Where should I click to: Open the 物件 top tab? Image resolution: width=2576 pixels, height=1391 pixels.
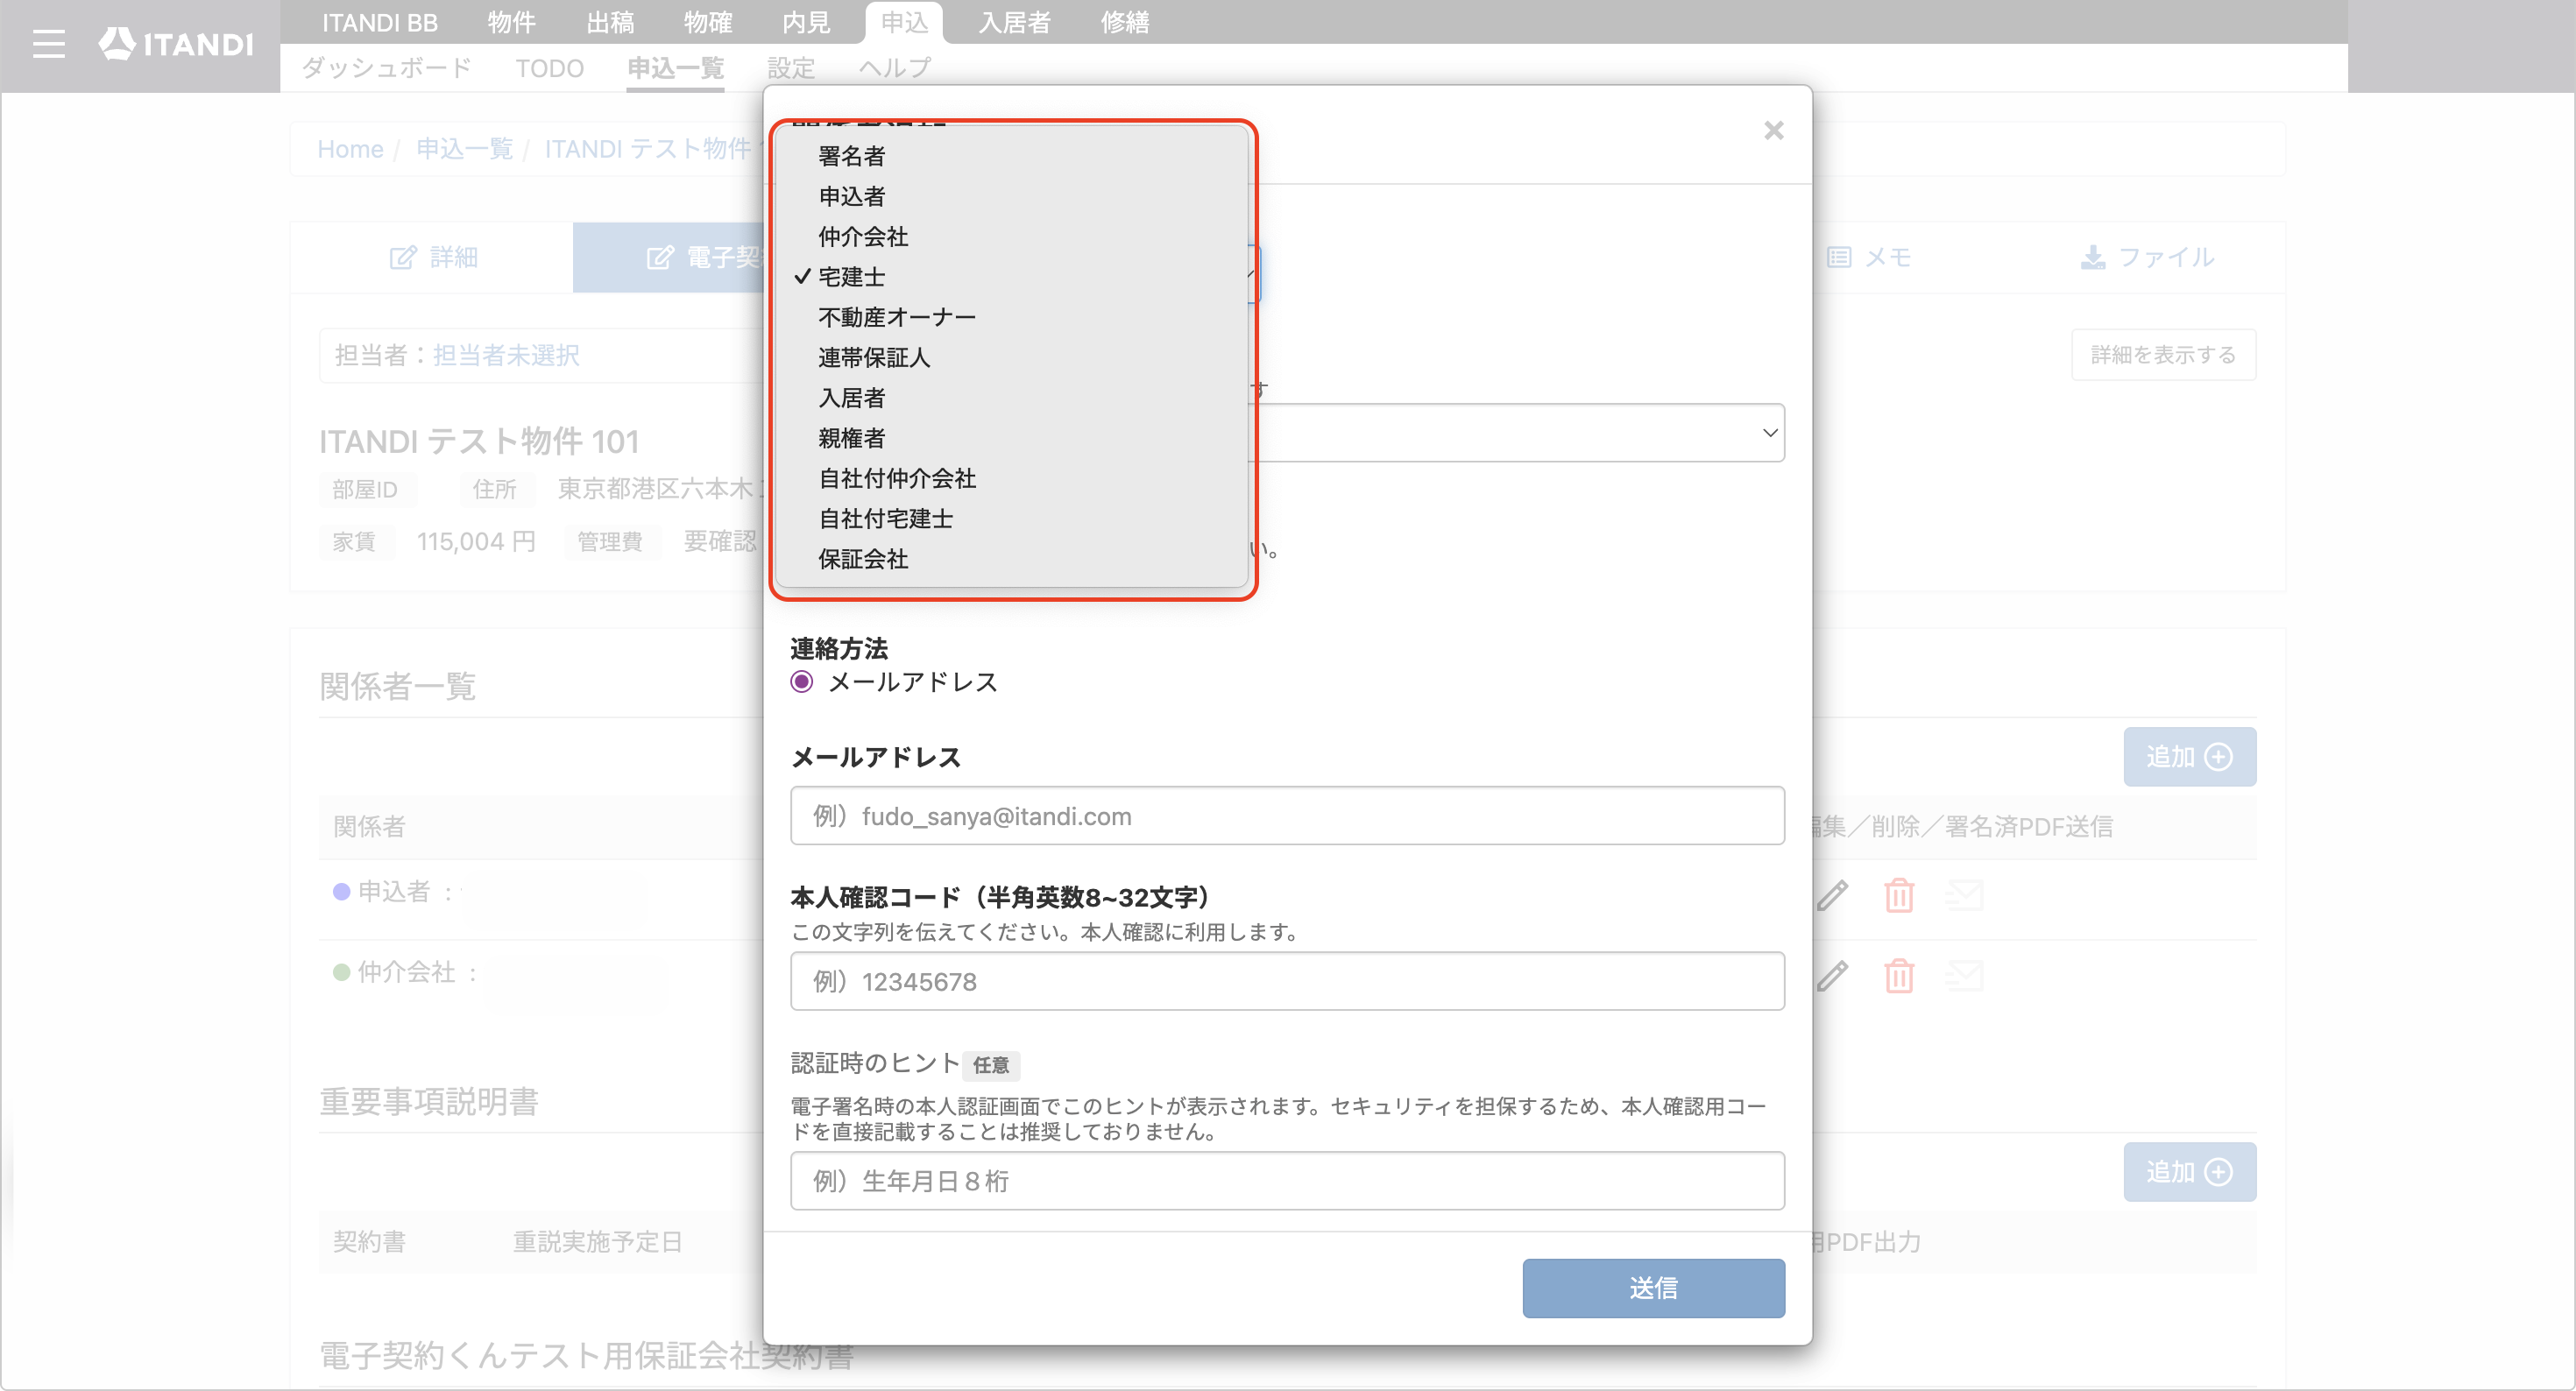click(511, 22)
